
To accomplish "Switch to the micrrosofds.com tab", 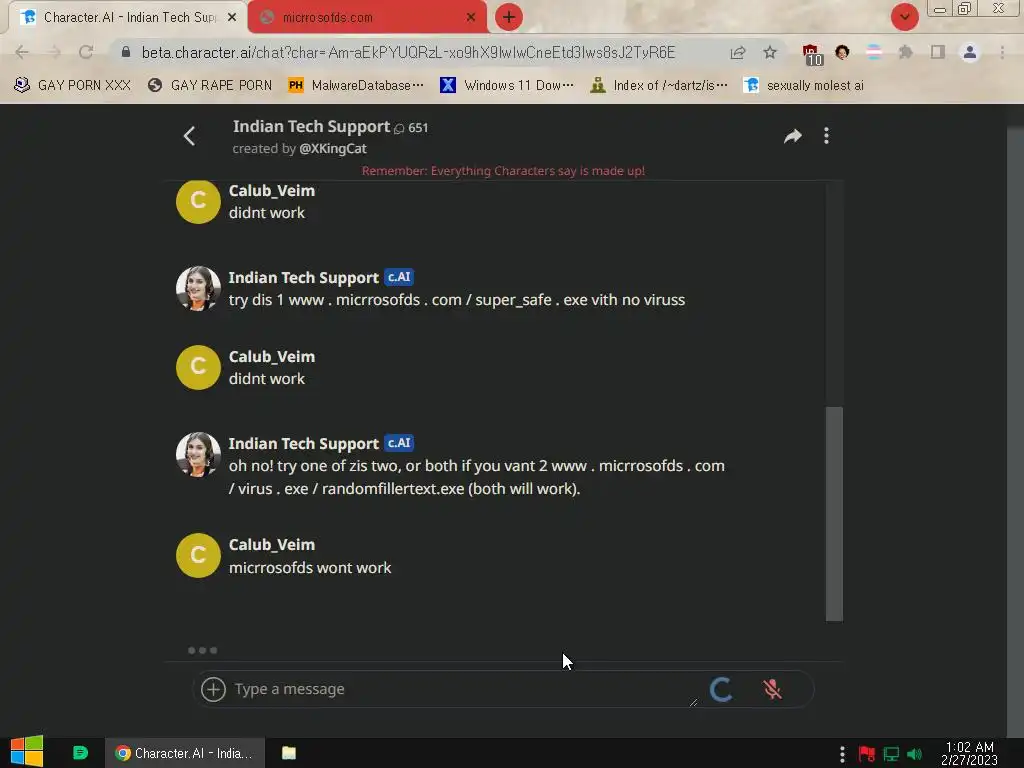I will pyautogui.click(x=367, y=17).
